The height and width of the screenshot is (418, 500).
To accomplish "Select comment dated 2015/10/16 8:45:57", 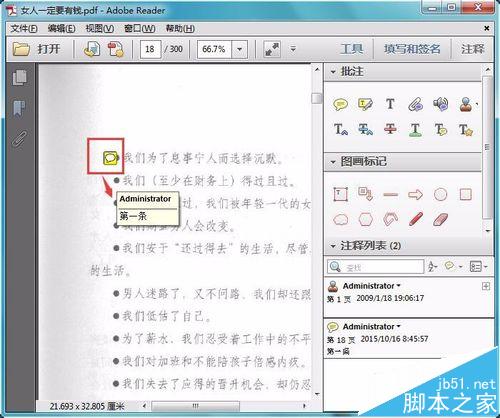I will pyautogui.click(x=409, y=339).
